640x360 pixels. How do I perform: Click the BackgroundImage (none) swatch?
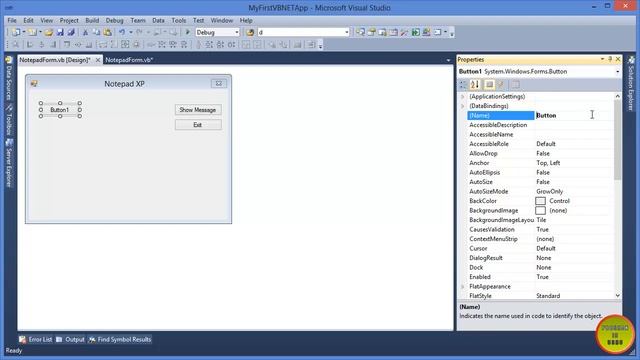click(x=540, y=211)
